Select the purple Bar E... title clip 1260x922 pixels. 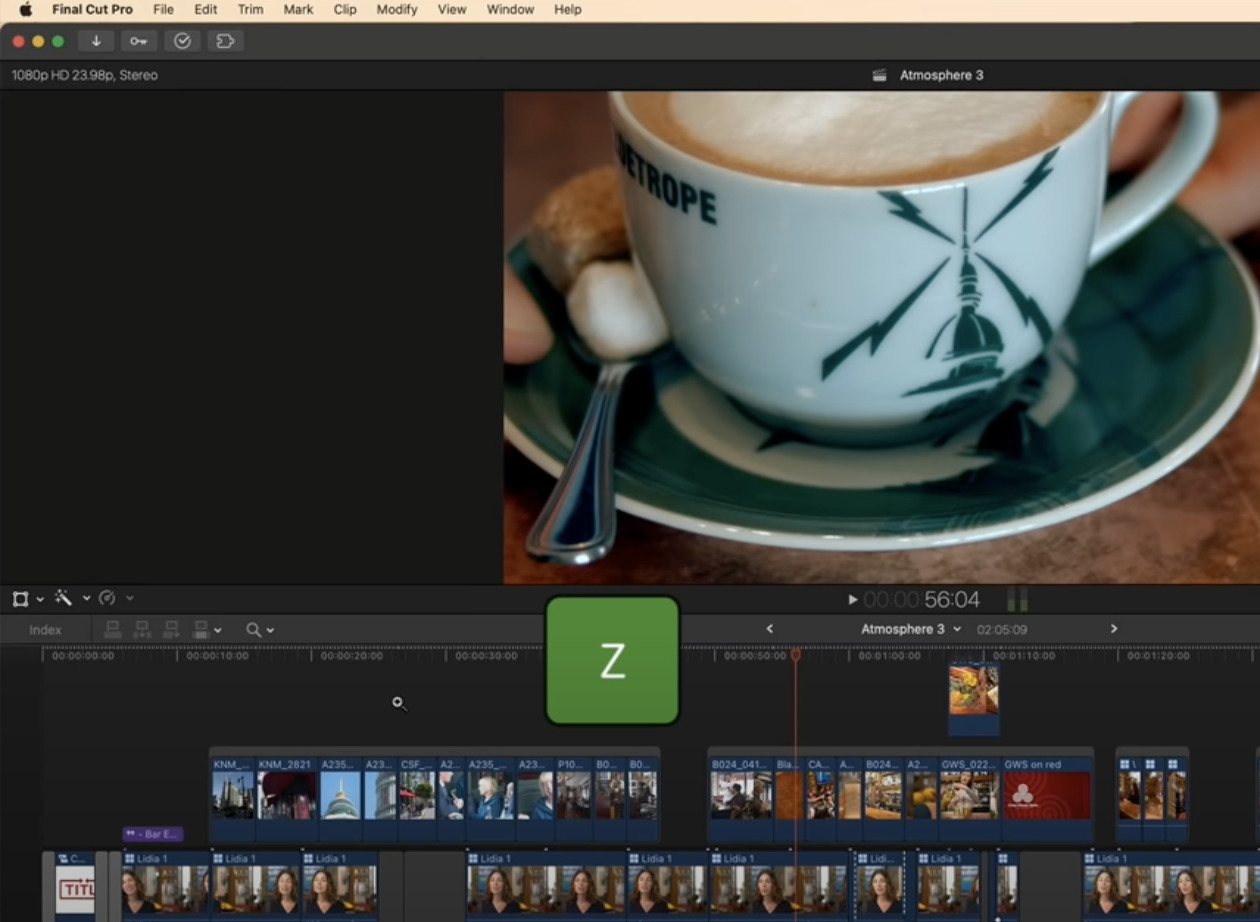pyautogui.click(x=153, y=834)
